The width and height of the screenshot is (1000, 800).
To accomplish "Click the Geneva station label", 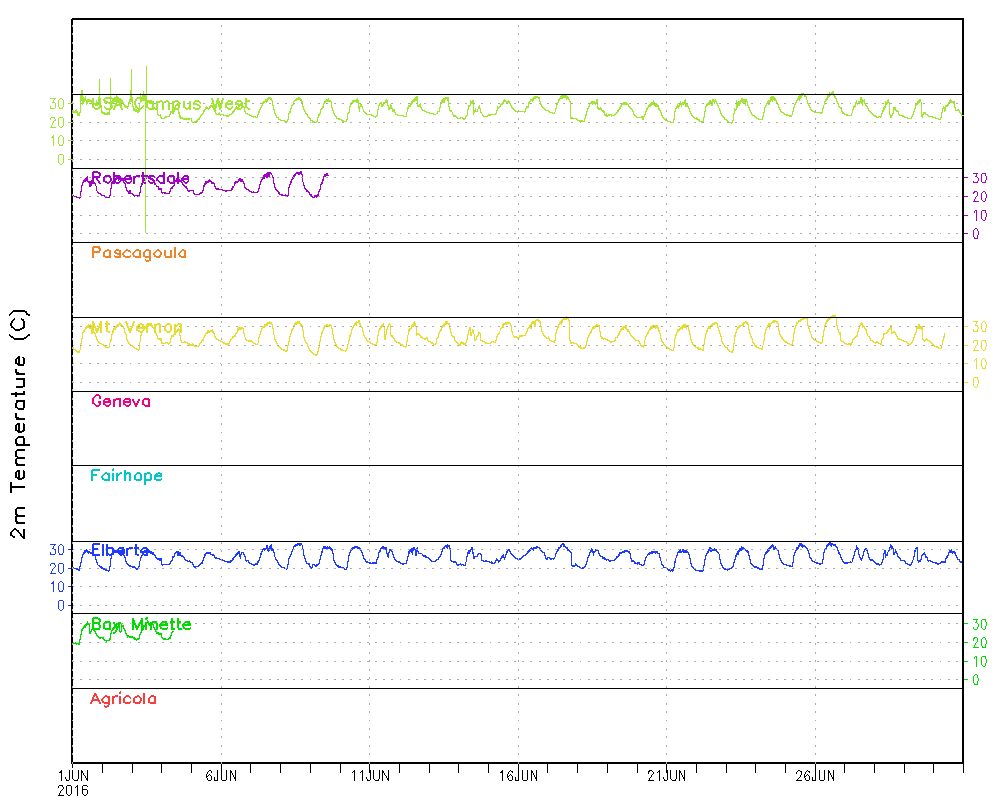I will 120,401.
